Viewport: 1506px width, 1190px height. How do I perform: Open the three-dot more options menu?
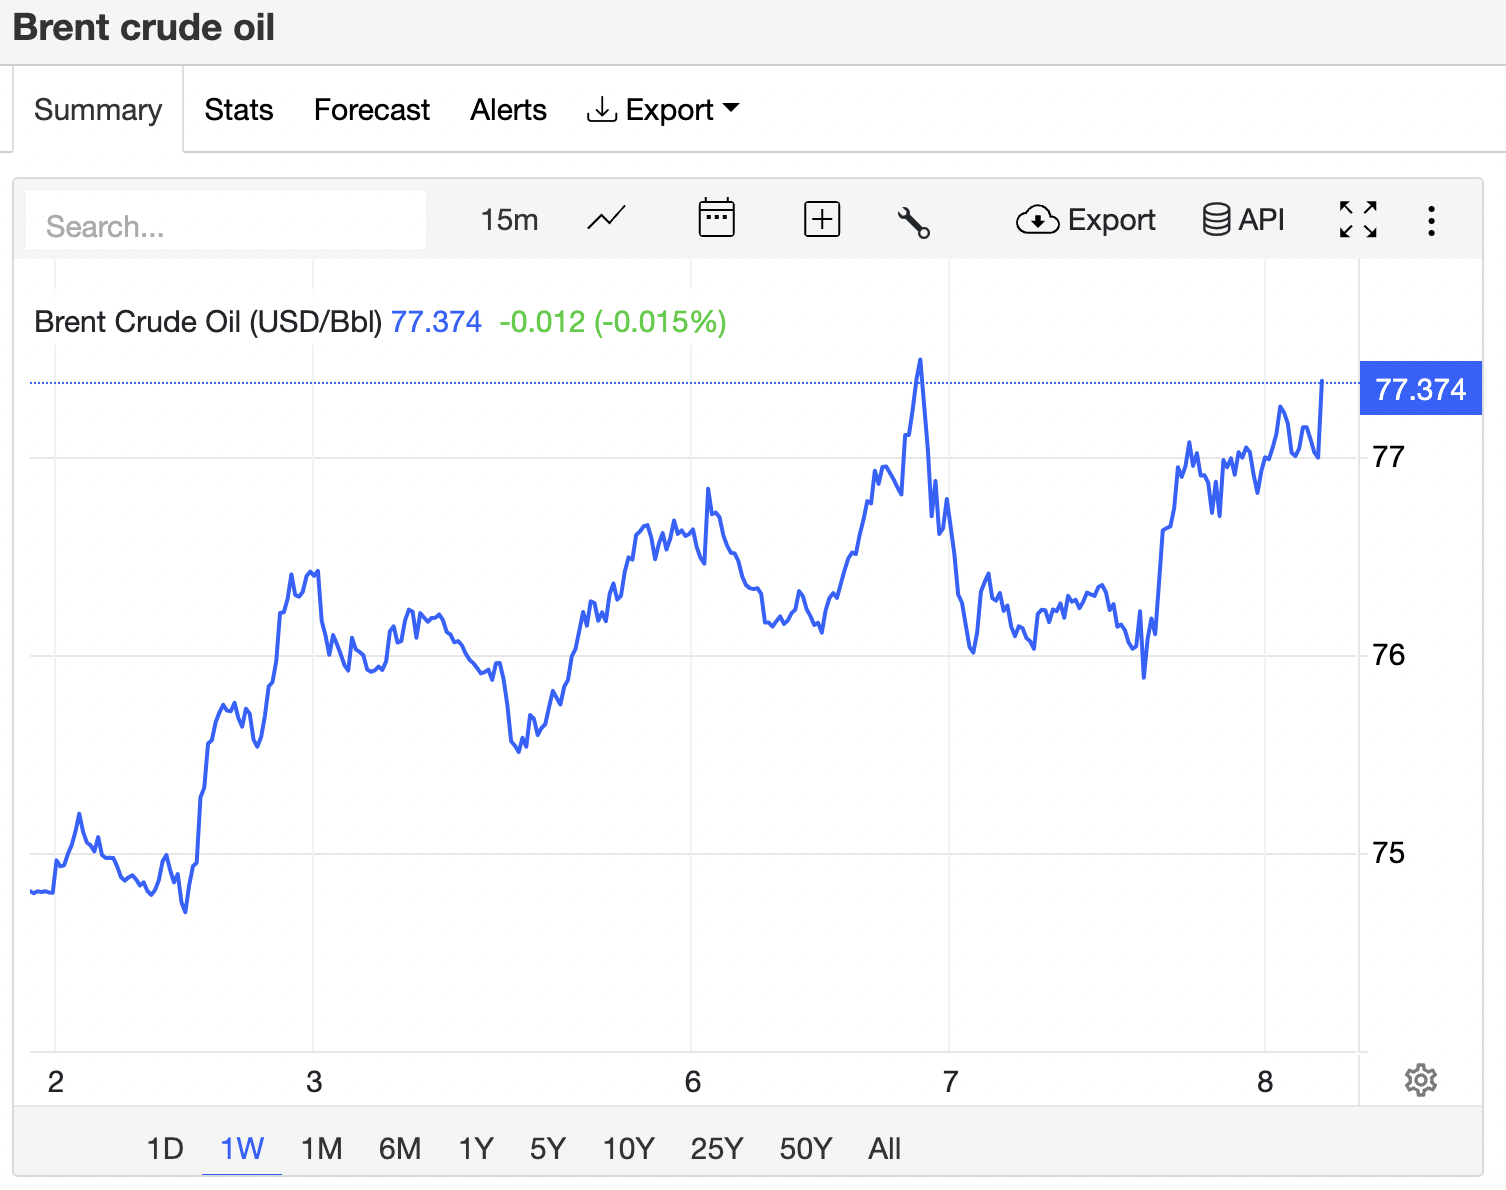point(1431,220)
